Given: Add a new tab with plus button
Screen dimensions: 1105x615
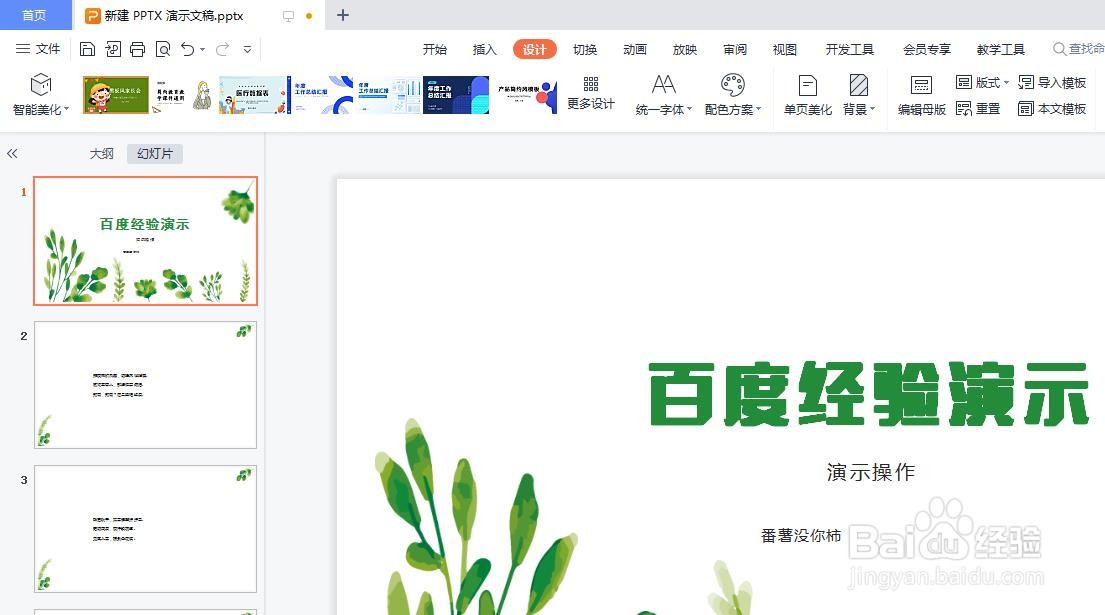Looking at the screenshot, I should tap(342, 15).
